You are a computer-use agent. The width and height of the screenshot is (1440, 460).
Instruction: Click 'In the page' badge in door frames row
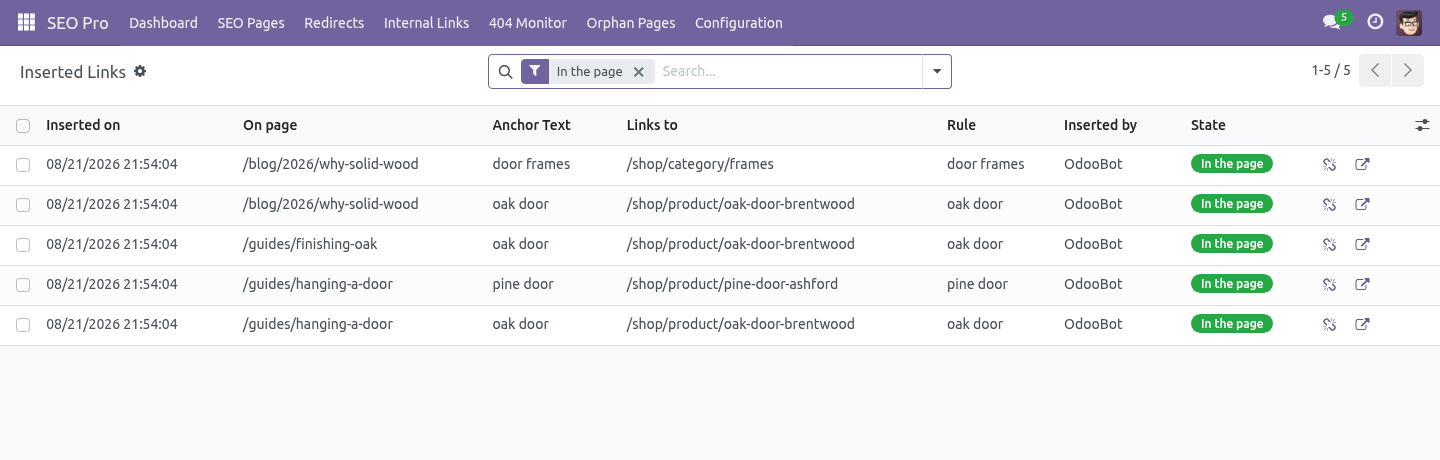pos(1231,164)
